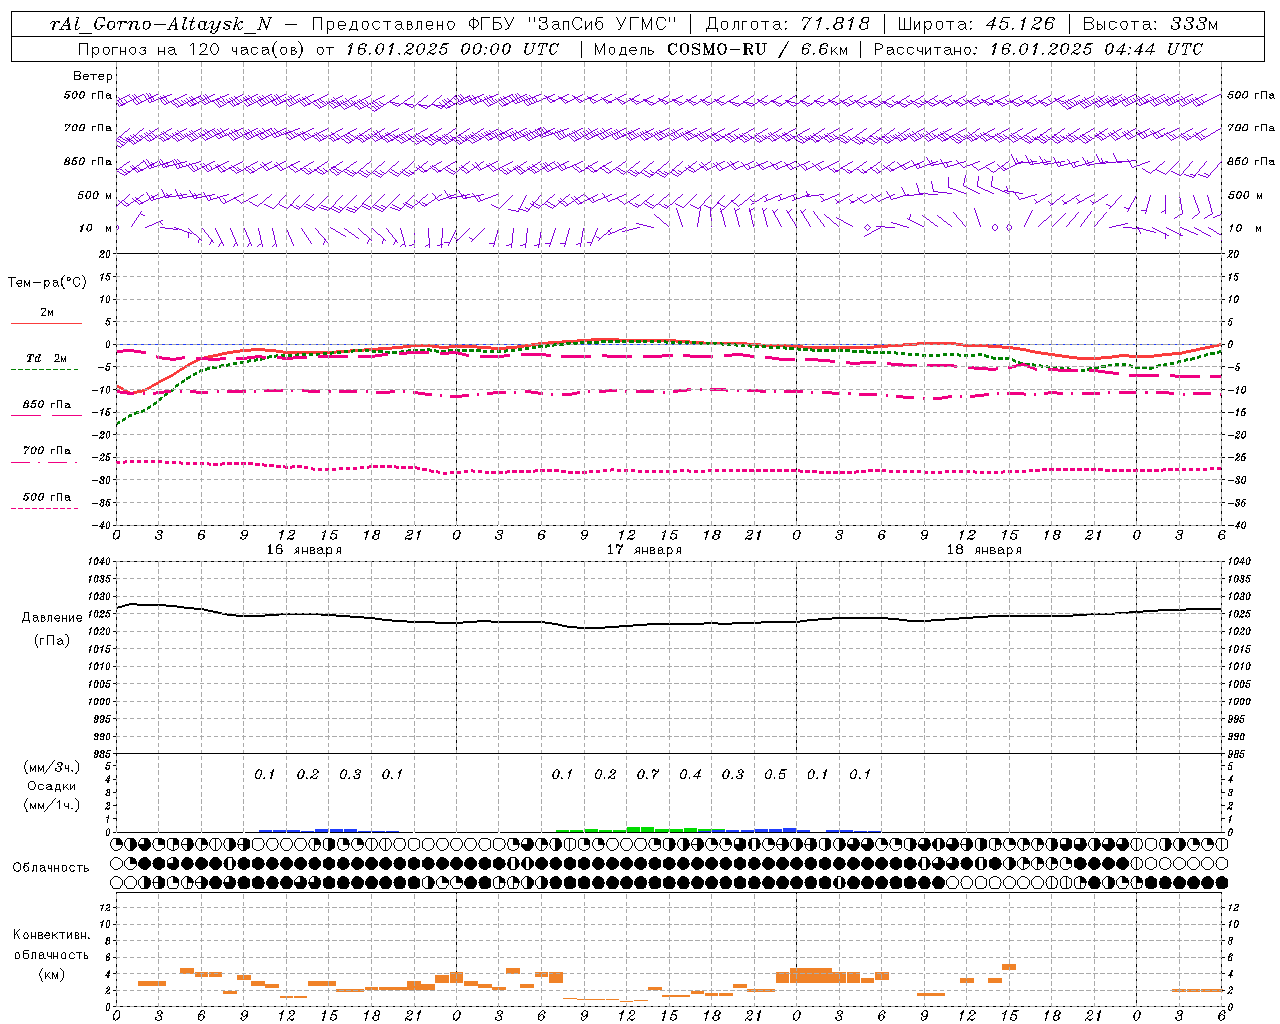Click the Модель COSMO-RU / 6.6км label
This screenshot has height=1024, width=1280.
(720, 49)
